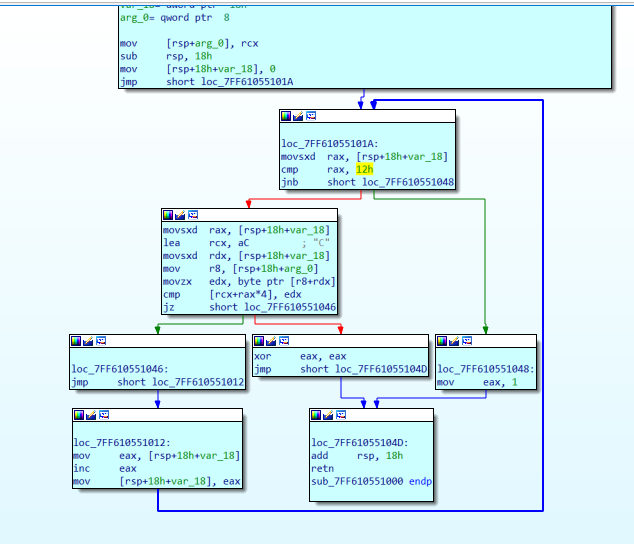Click group-nodes icon of 'lea rcx, aC' block
Screen dimensions: 634x544
(193, 215)
